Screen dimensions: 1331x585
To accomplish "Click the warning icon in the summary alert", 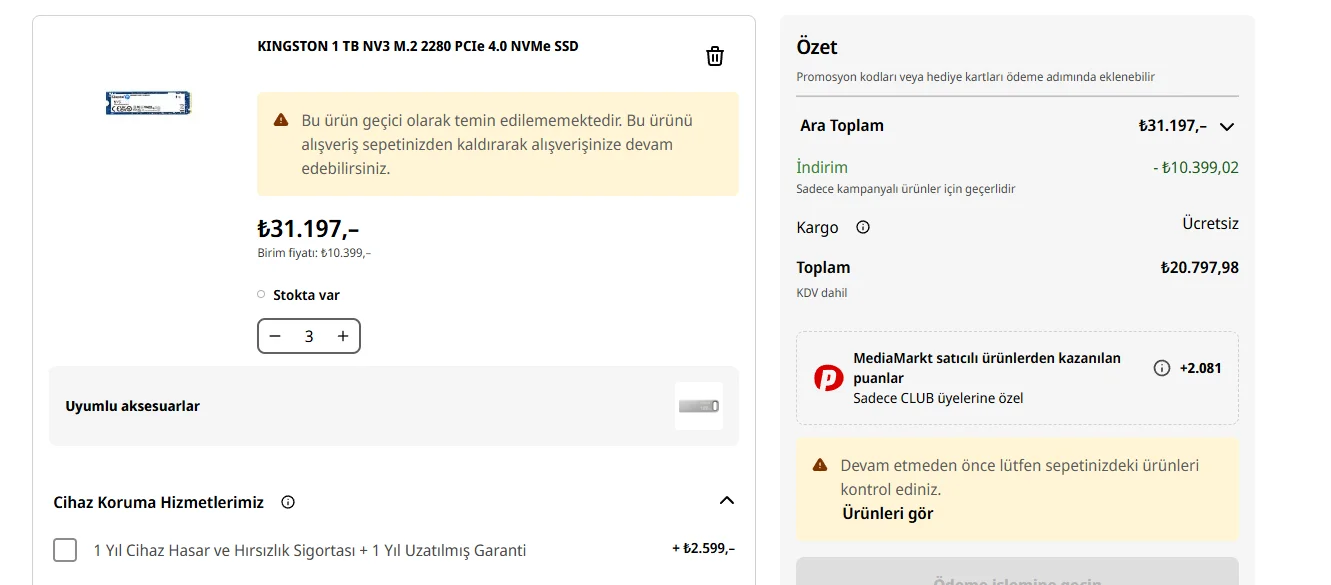I will 820,465.
